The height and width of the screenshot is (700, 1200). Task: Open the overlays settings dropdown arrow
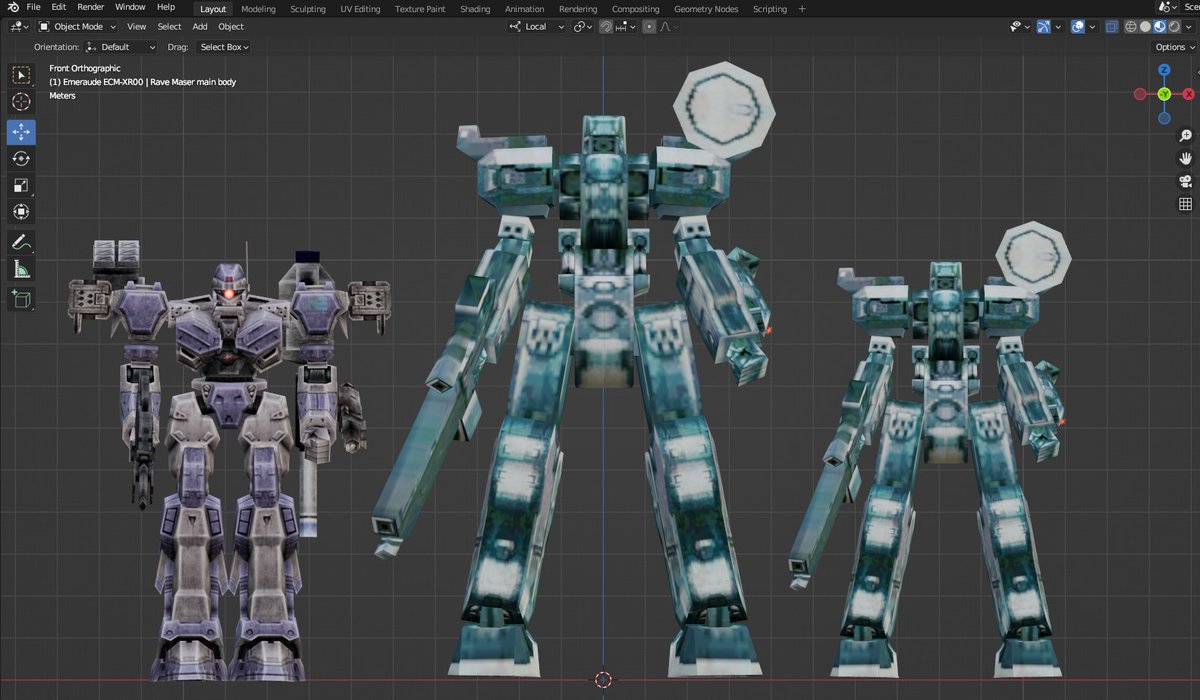[x=1092, y=27]
